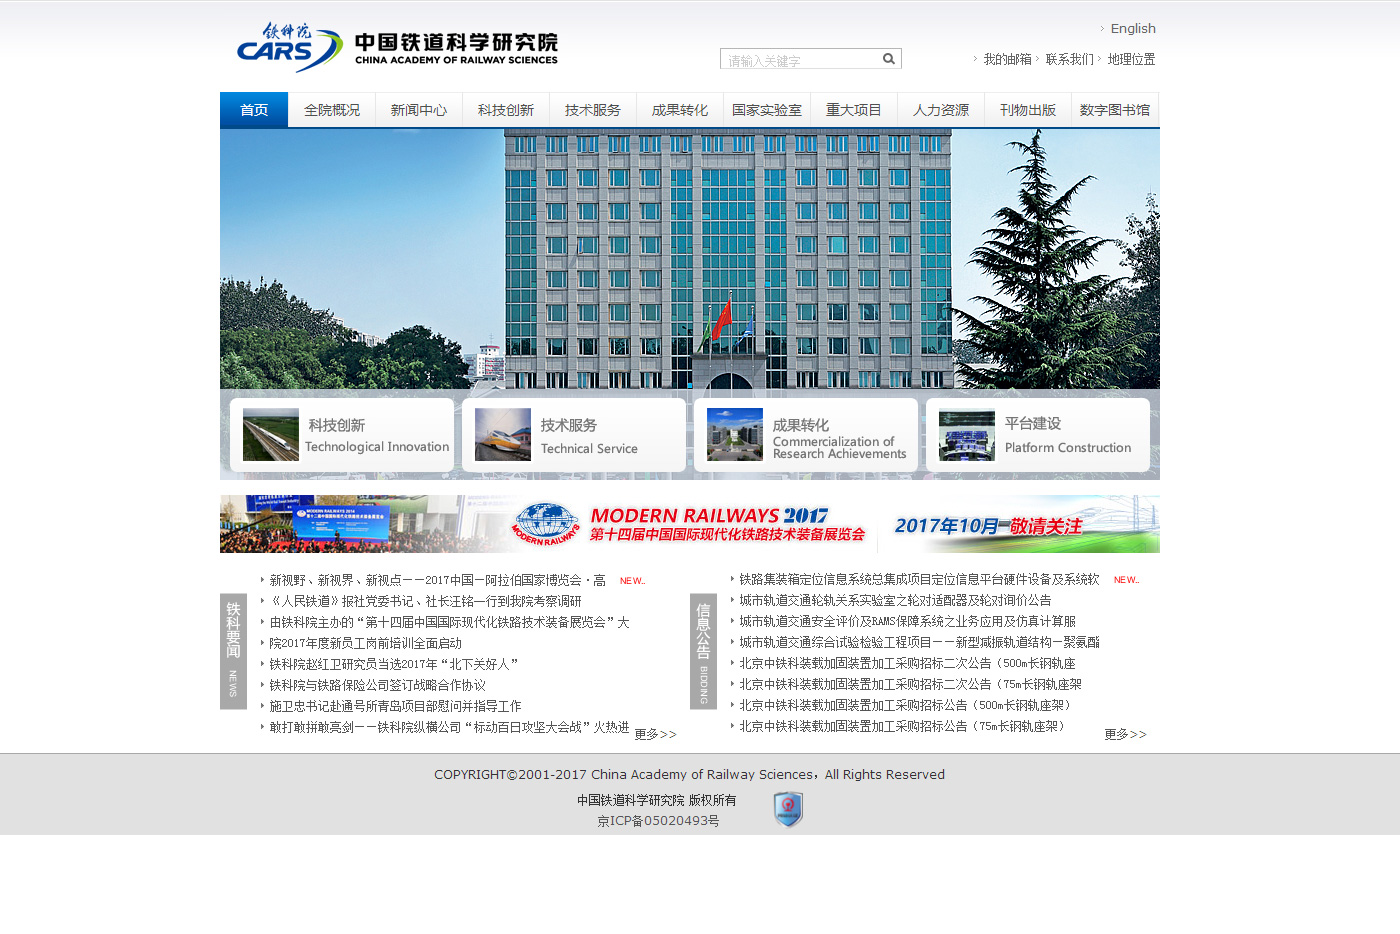Open 采购招标二次公告（75m长钢轨座架 notice
The image size is (1400, 934).
pyautogui.click(x=910, y=684)
